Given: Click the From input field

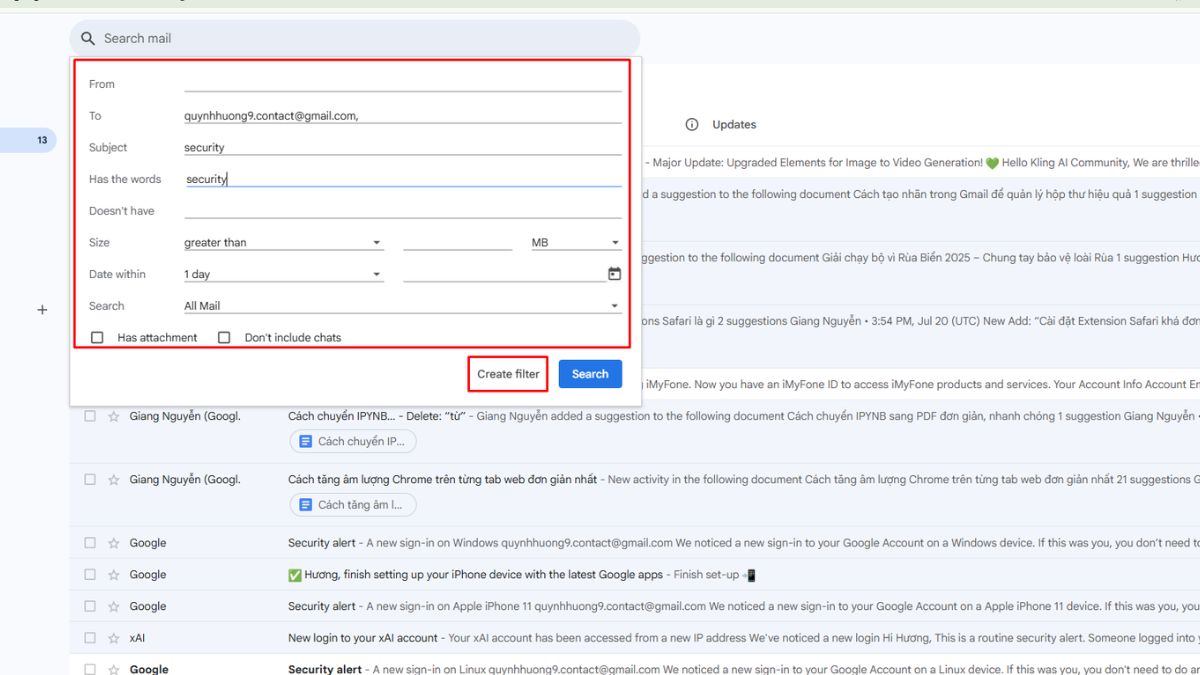Looking at the screenshot, I should (402, 84).
